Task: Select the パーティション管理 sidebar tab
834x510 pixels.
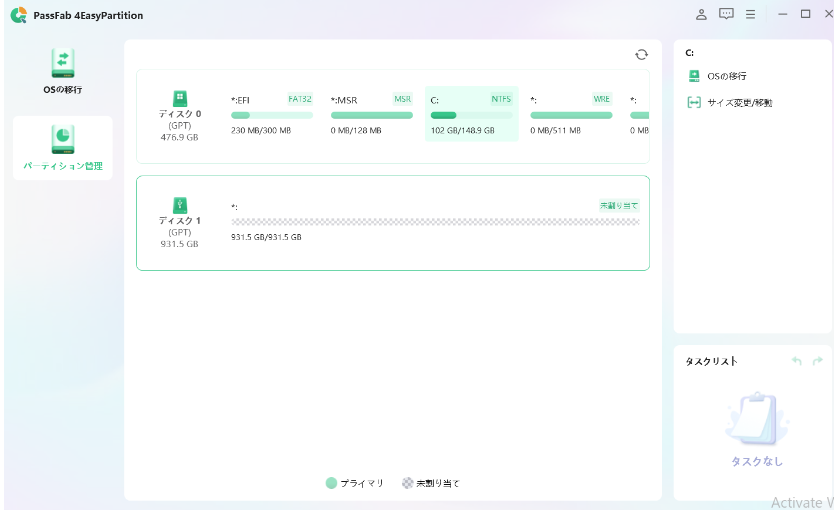Action: click(x=63, y=148)
